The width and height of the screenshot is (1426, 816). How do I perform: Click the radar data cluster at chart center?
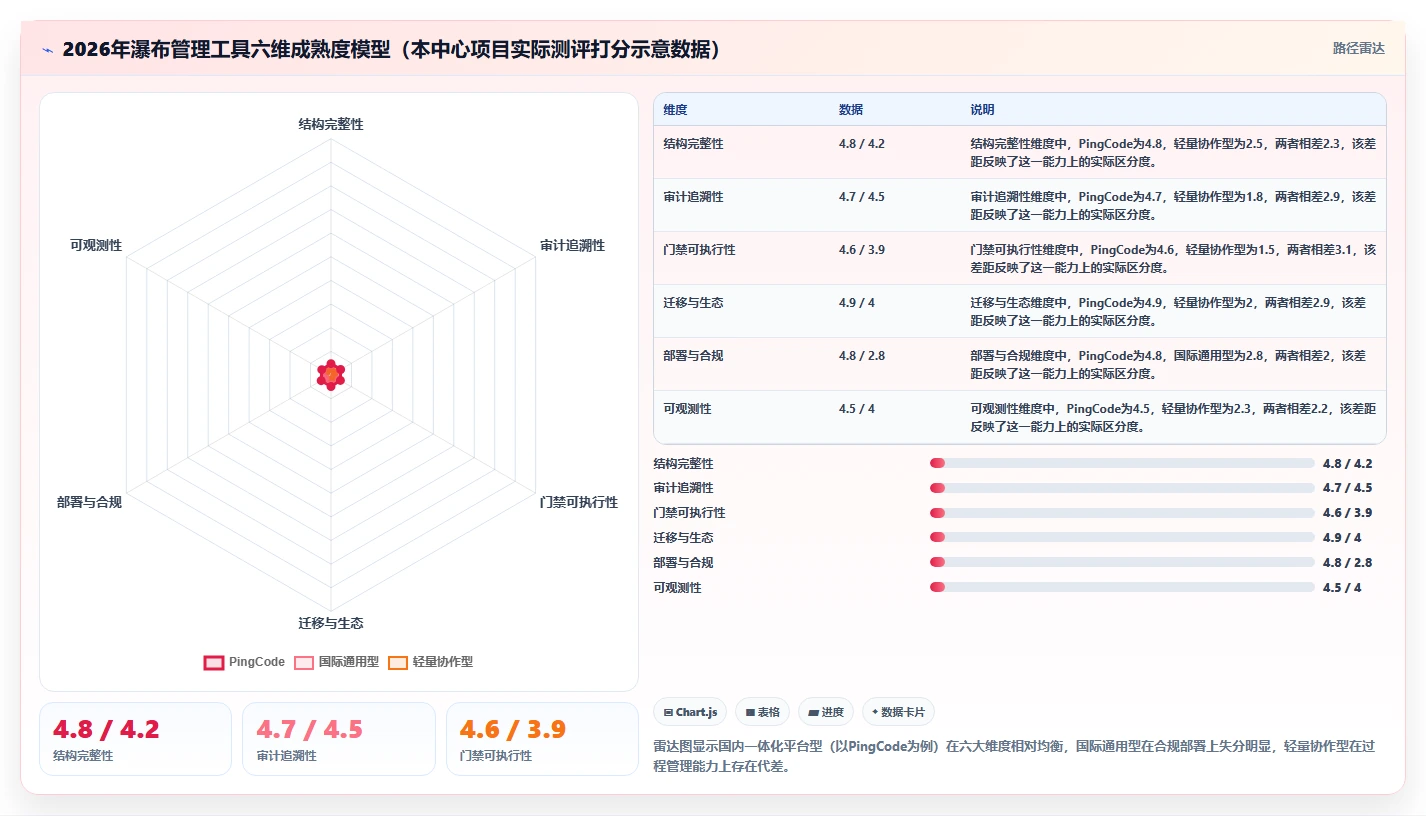click(x=331, y=374)
